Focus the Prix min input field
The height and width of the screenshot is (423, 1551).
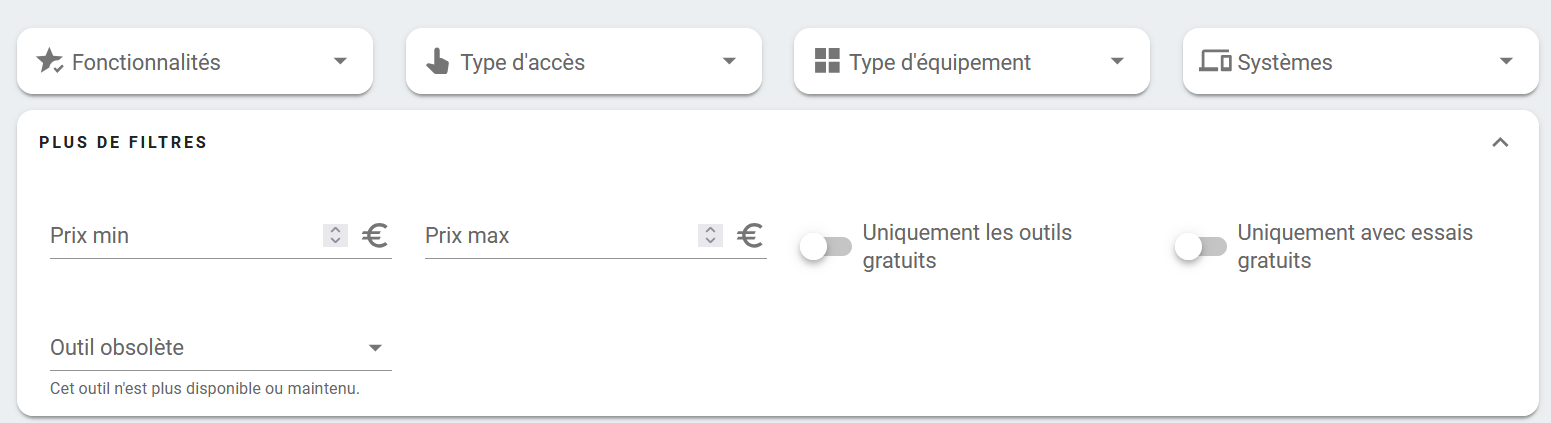click(186, 236)
